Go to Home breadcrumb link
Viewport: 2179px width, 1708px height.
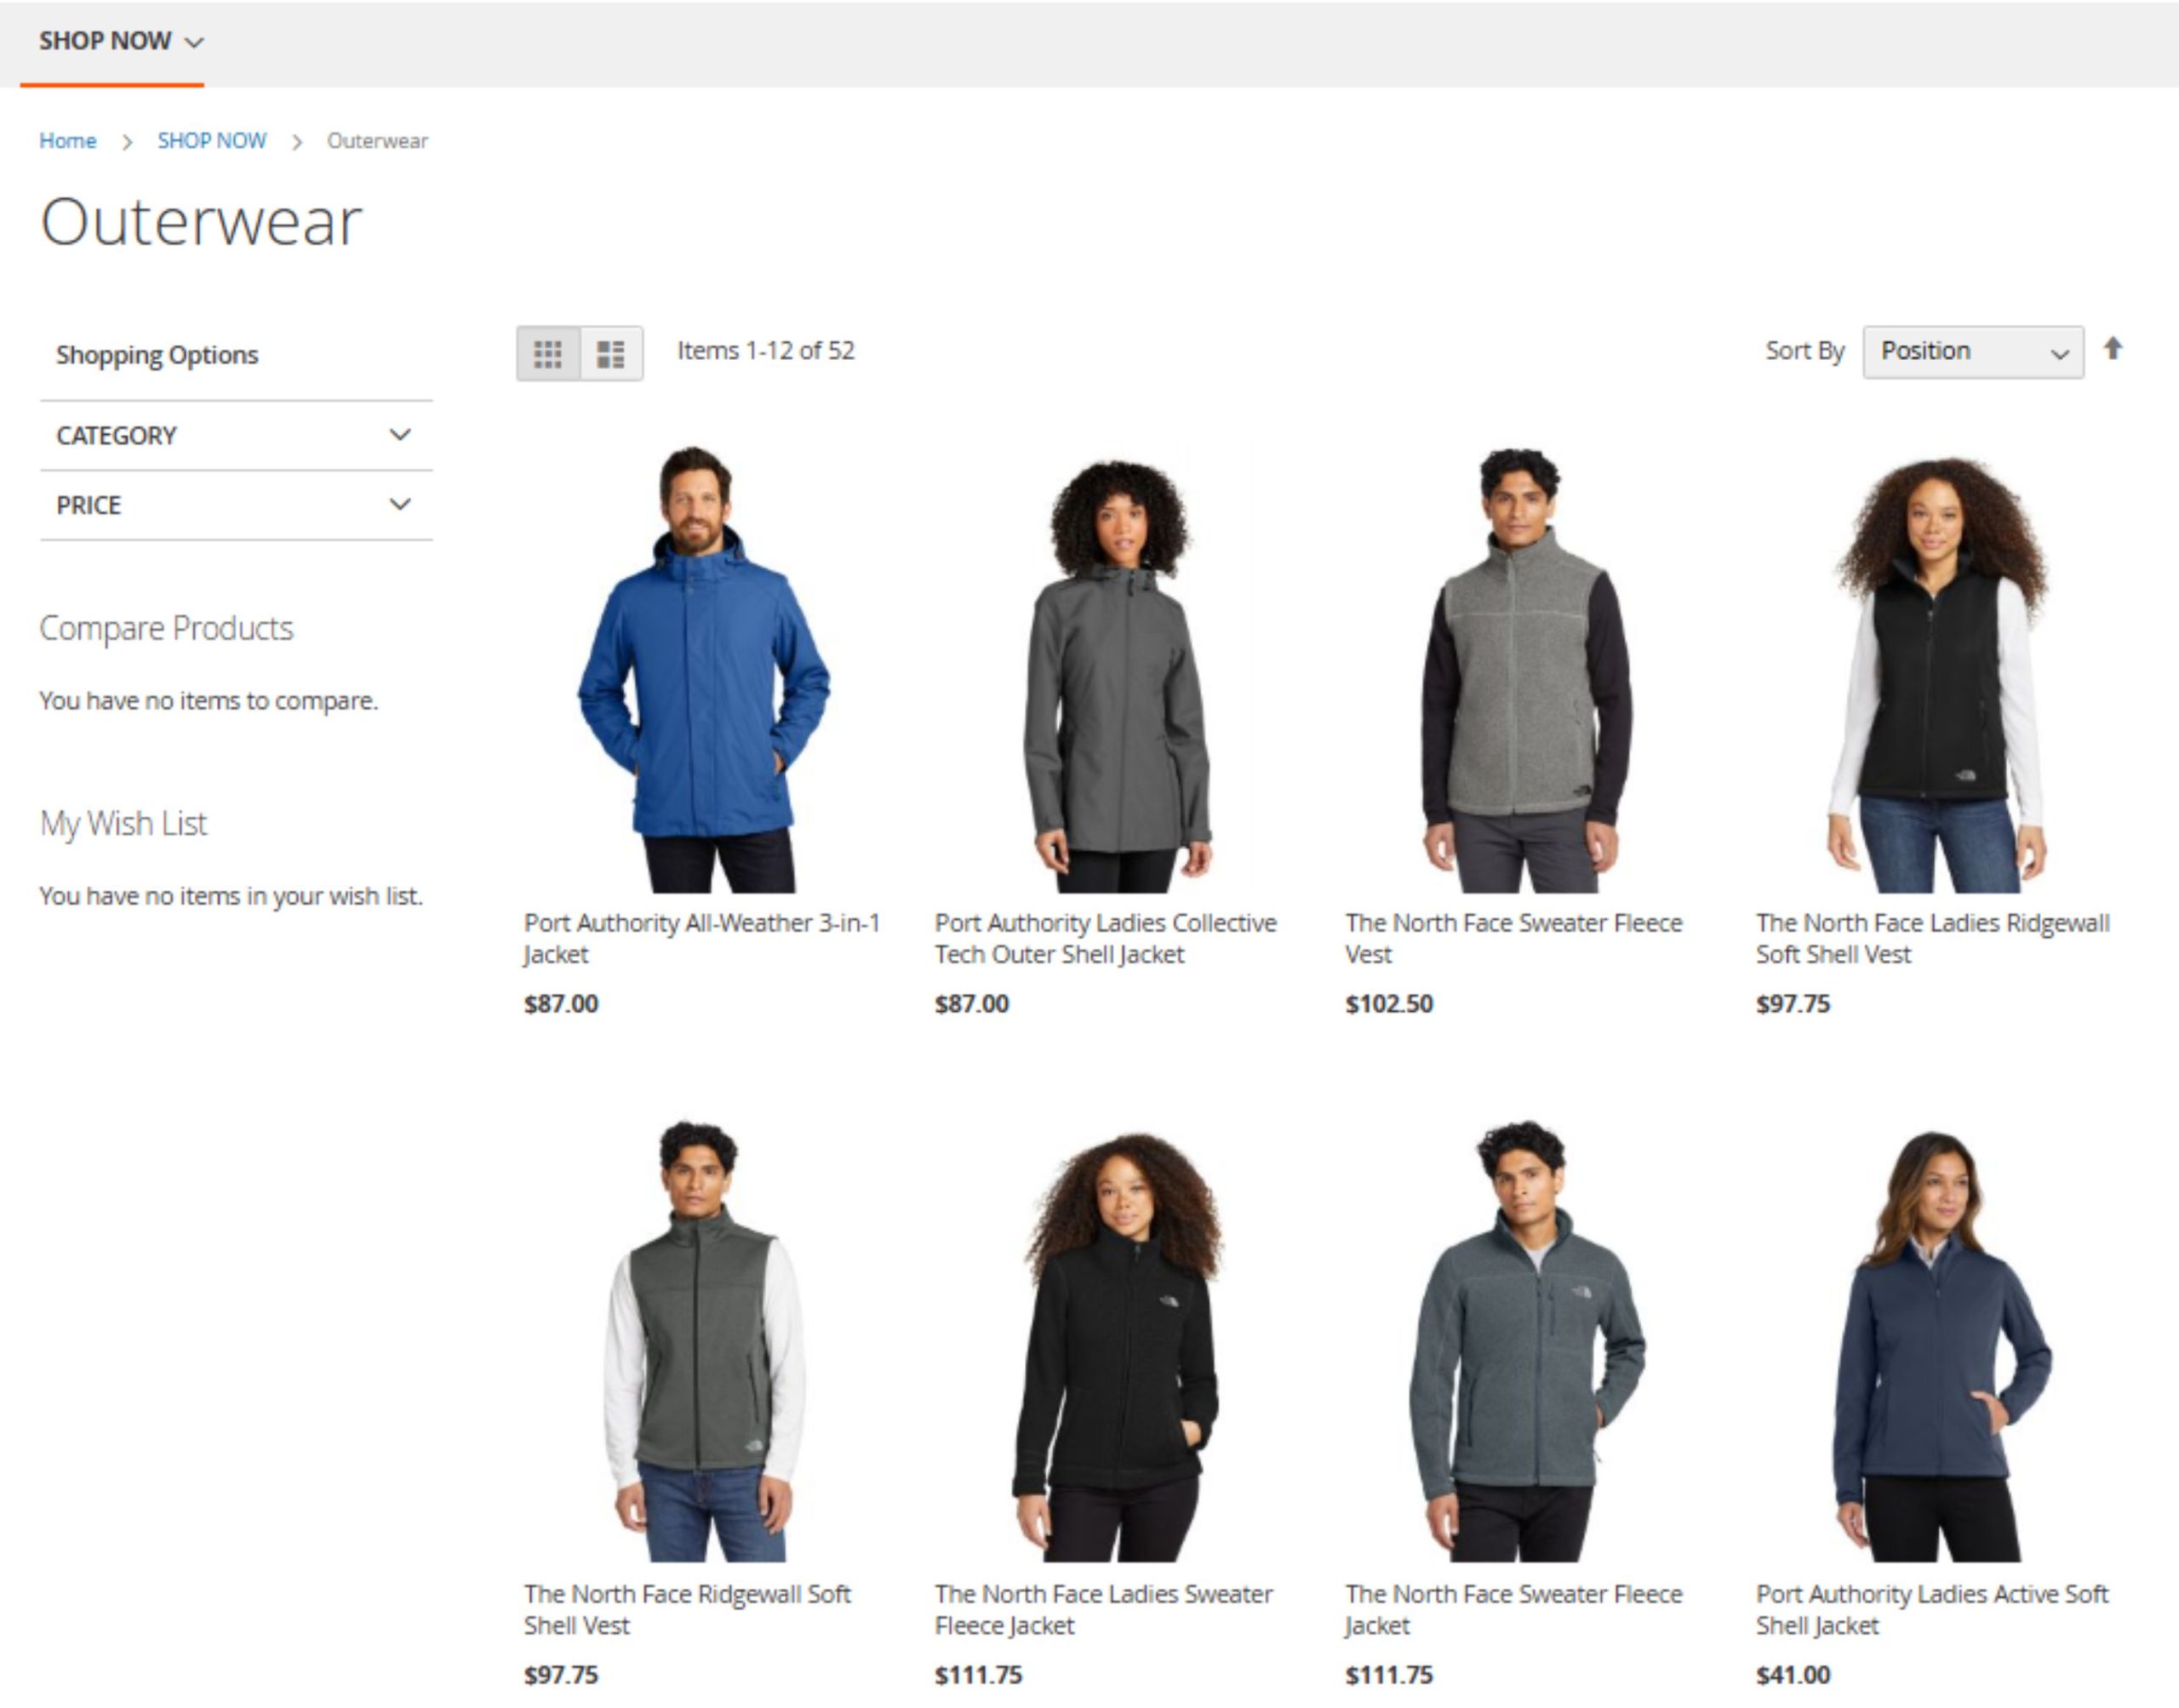pos(68,141)
